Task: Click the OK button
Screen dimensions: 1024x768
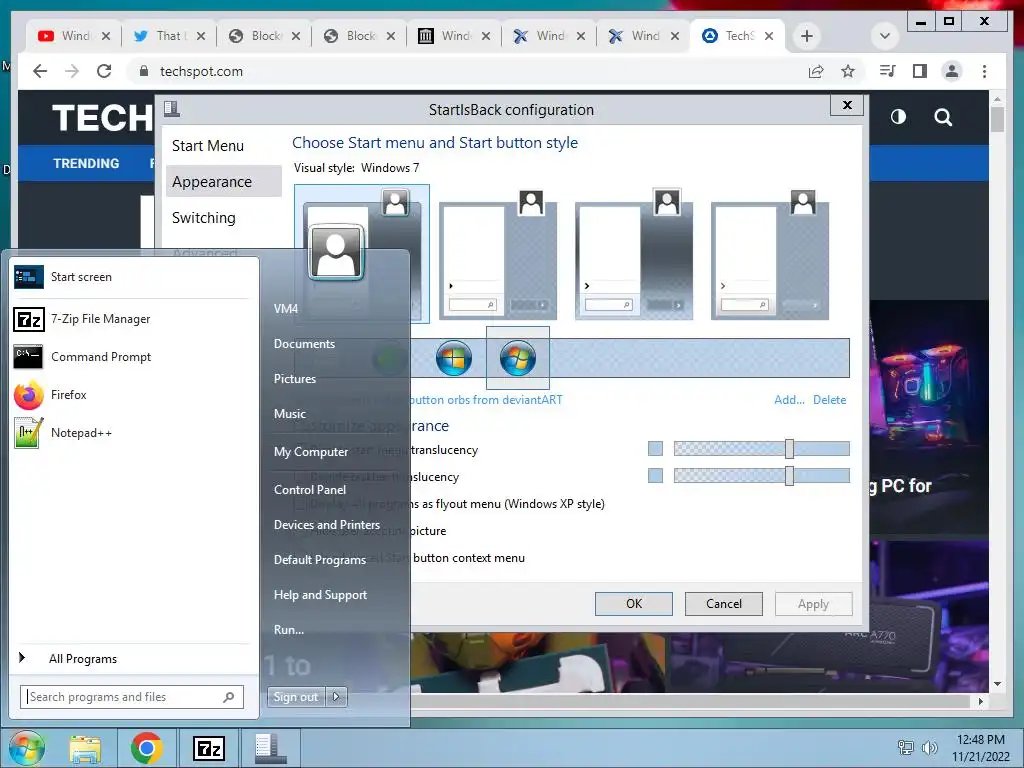Action: pyautogui.click(x=633, y=604)
